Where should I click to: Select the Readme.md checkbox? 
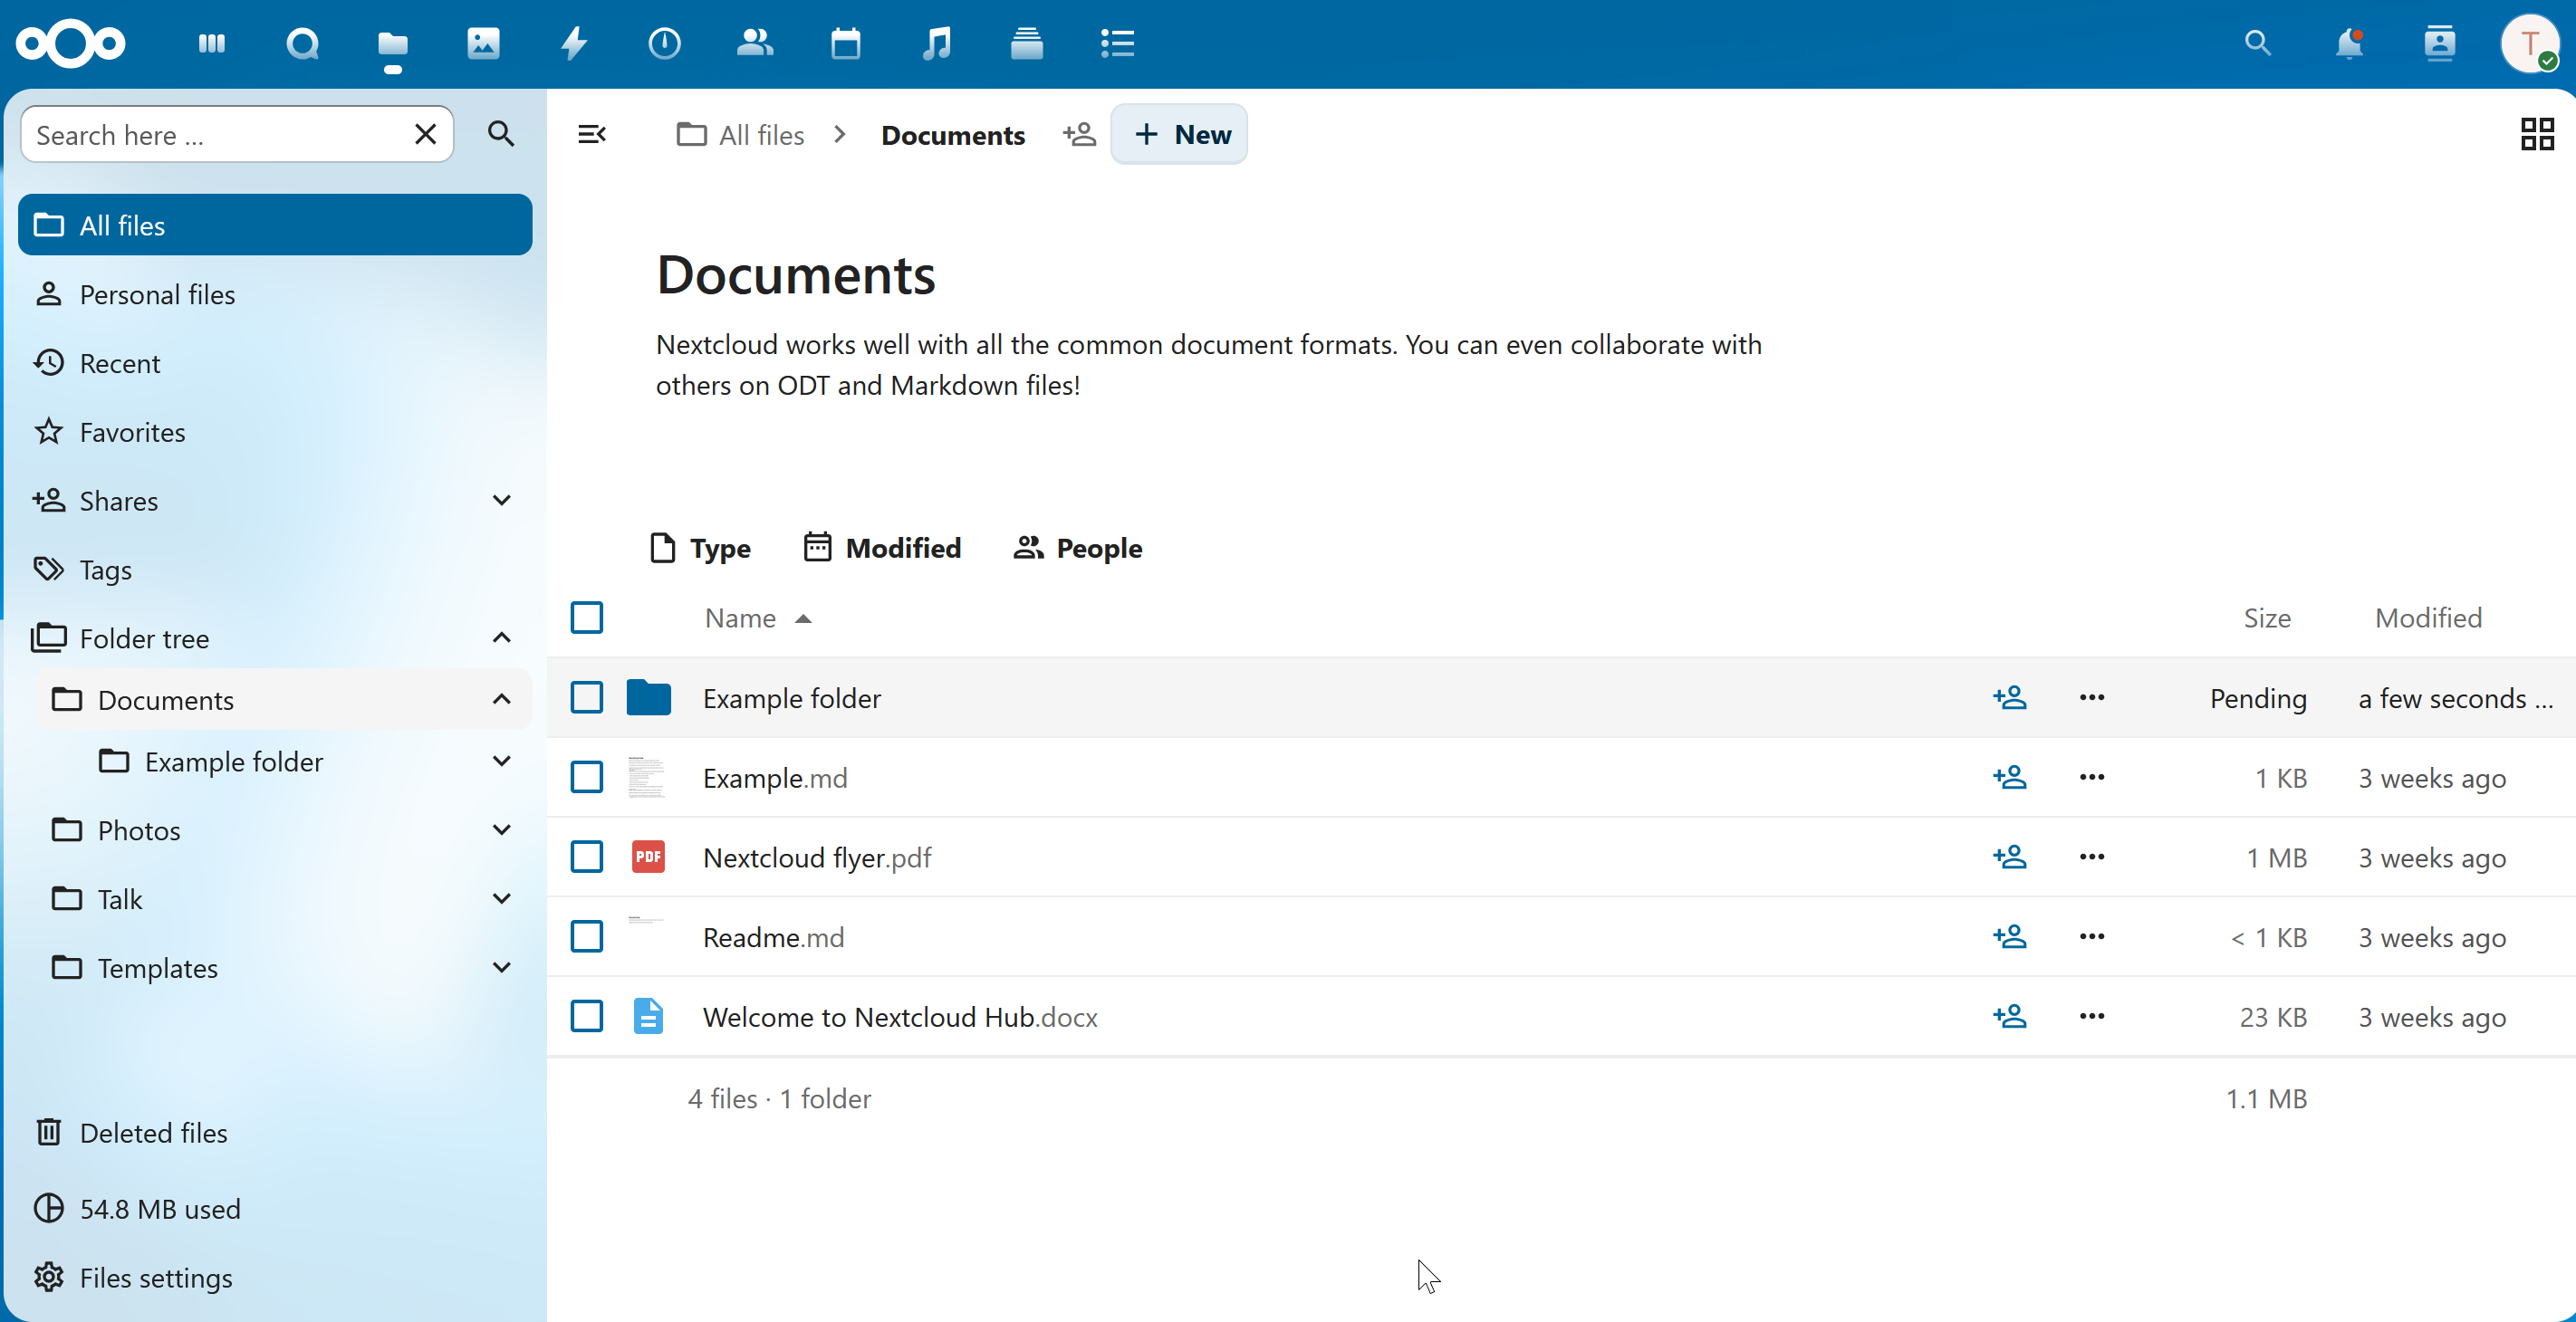[x=587, y=936]
